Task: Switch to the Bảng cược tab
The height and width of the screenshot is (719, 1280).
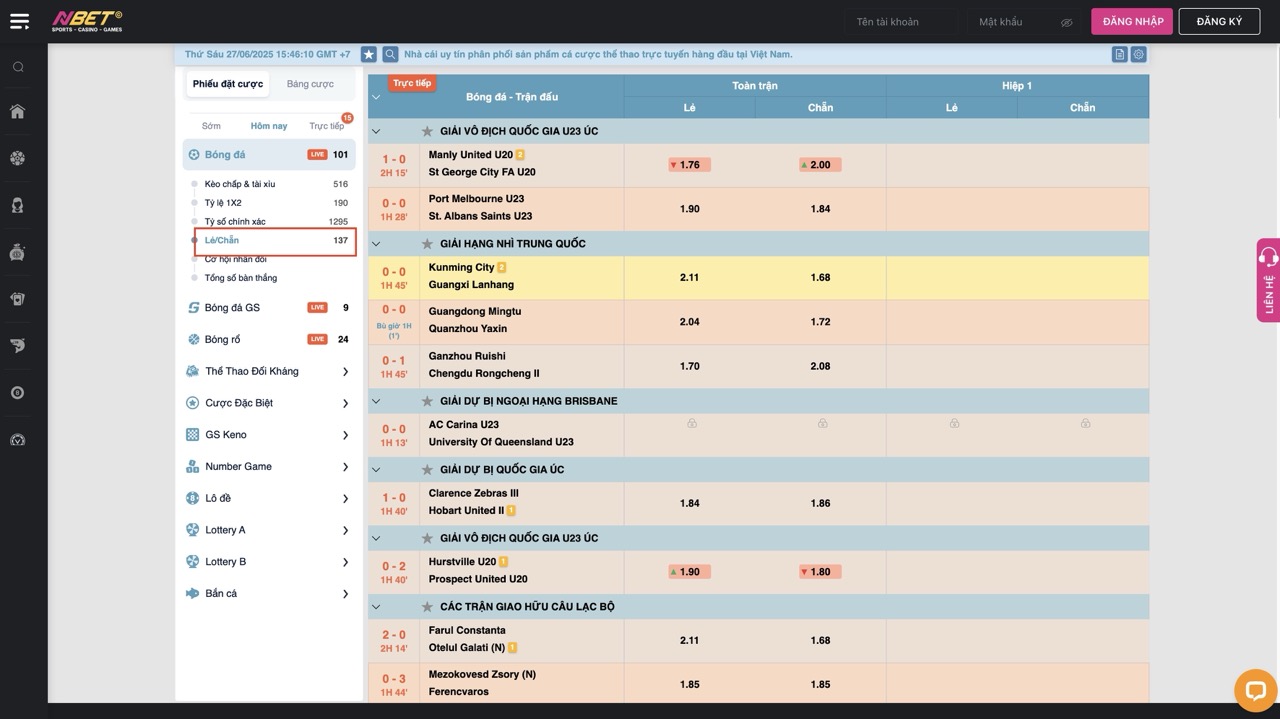Action: (310, 84)
